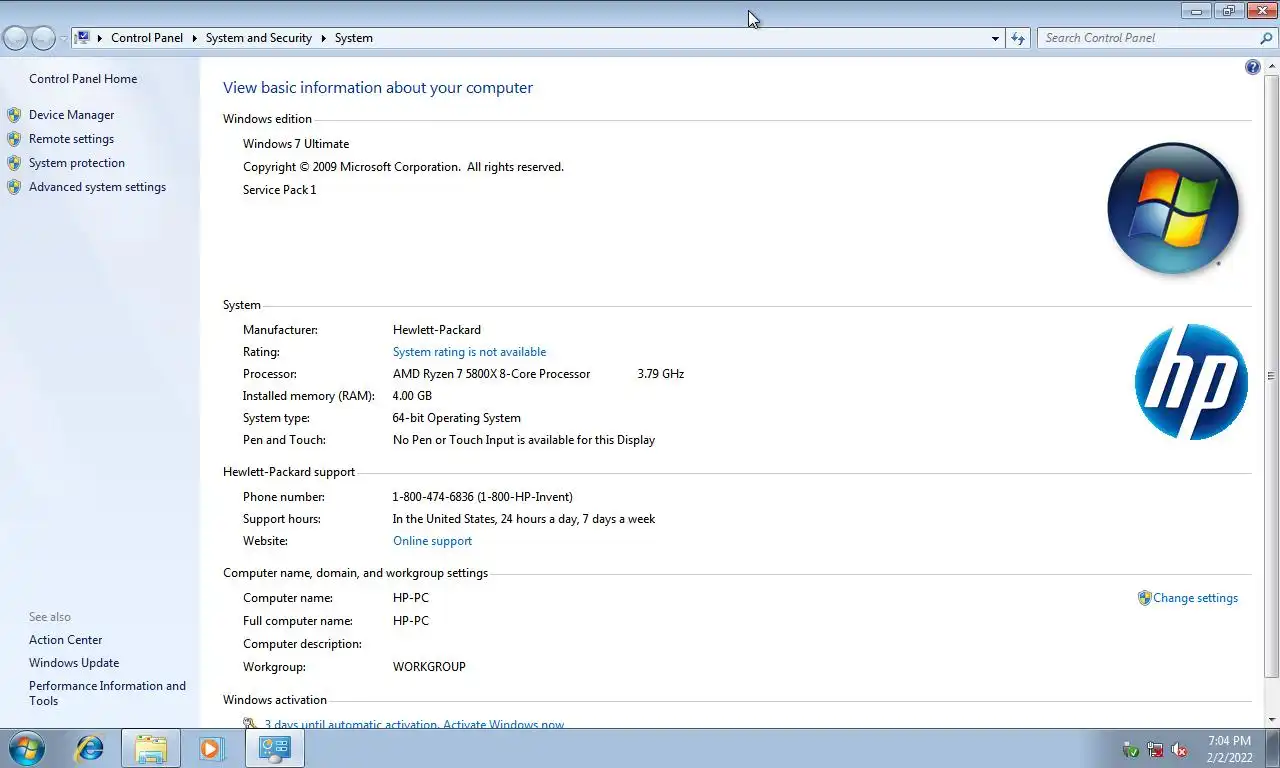Open Remote settings link
The height and width of the screenshot is (768, 1280).
point(71,139)
